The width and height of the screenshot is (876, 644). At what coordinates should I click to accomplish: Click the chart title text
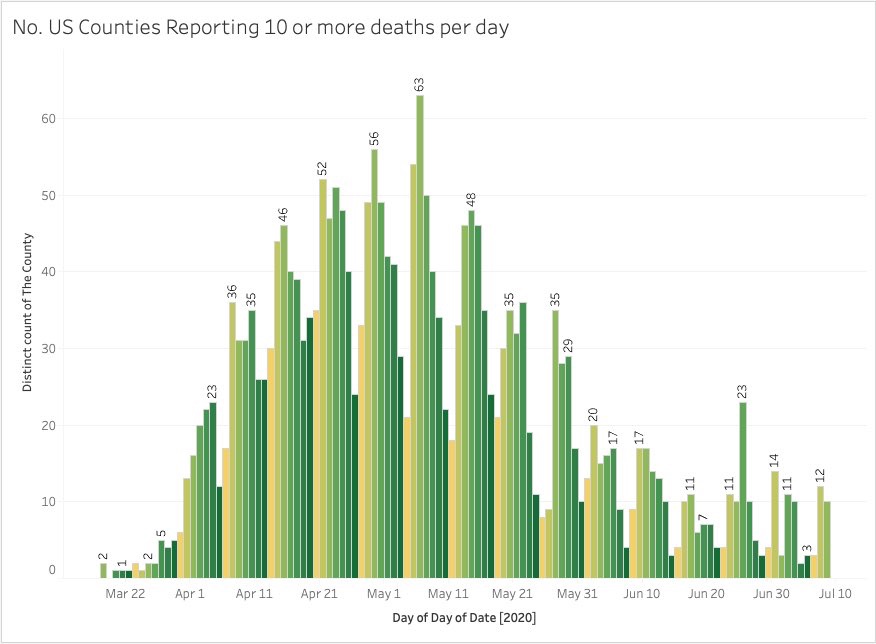261,28
